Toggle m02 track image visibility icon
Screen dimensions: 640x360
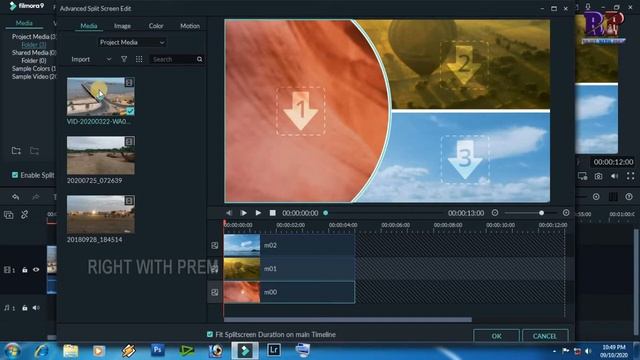[215, 245]
